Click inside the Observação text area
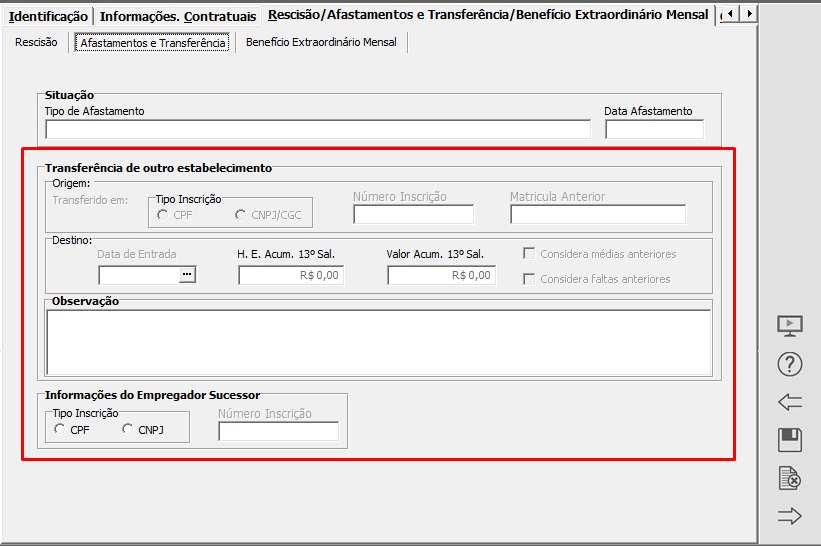This screenshot has height=546, width=821. click(378, 342)
